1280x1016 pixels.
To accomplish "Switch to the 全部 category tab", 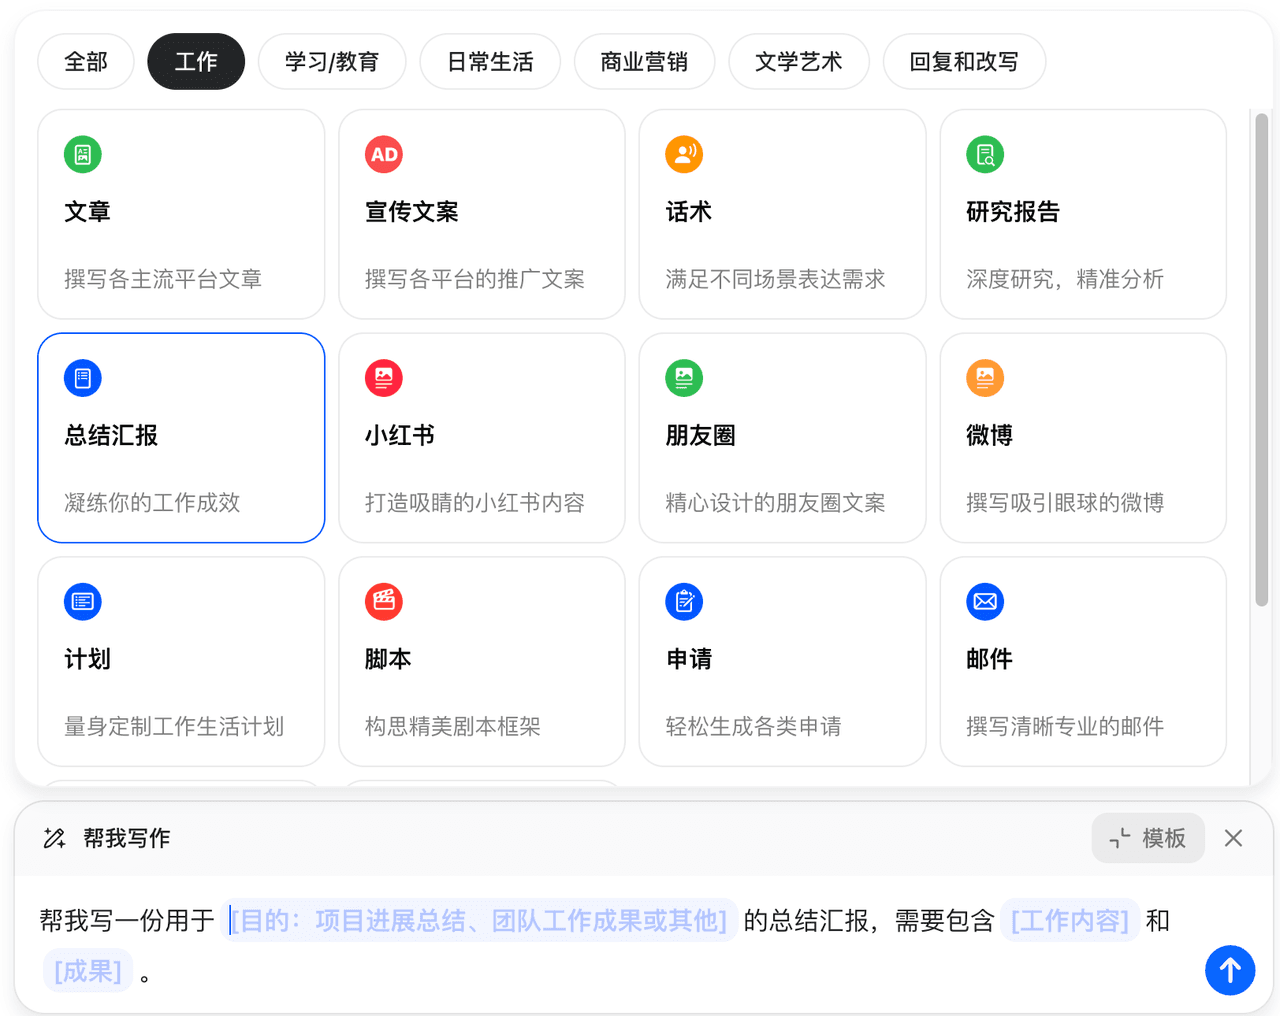I will [86, 62].
